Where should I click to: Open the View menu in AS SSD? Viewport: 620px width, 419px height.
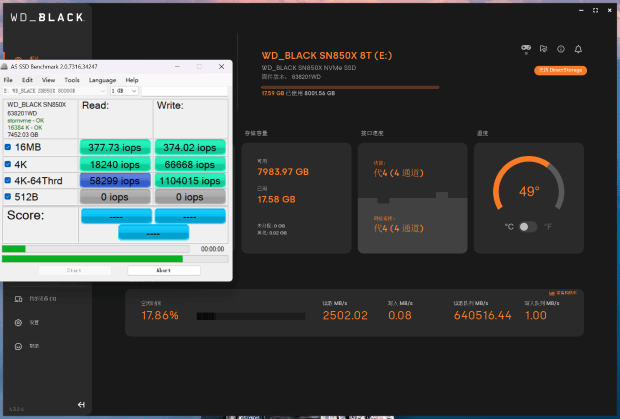pyautogui.click(x=49, y=80)
